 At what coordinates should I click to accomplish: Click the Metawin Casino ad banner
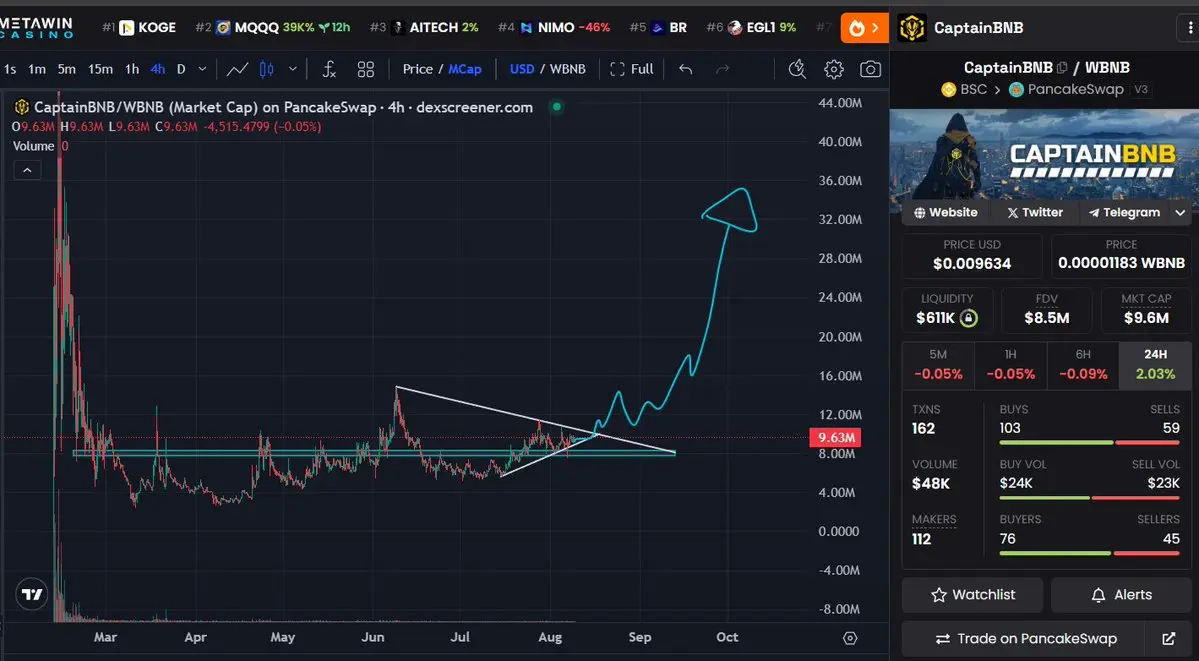coord(37,28)
